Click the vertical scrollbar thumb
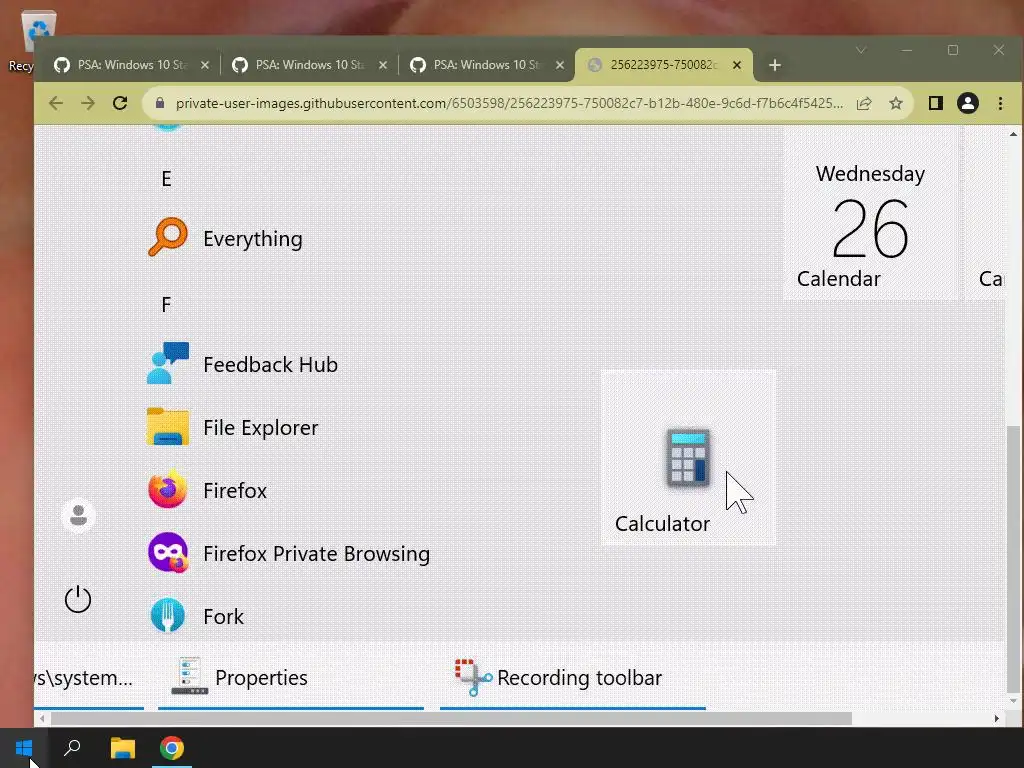Viewport: 1024px width, 768px height. 1012,559
